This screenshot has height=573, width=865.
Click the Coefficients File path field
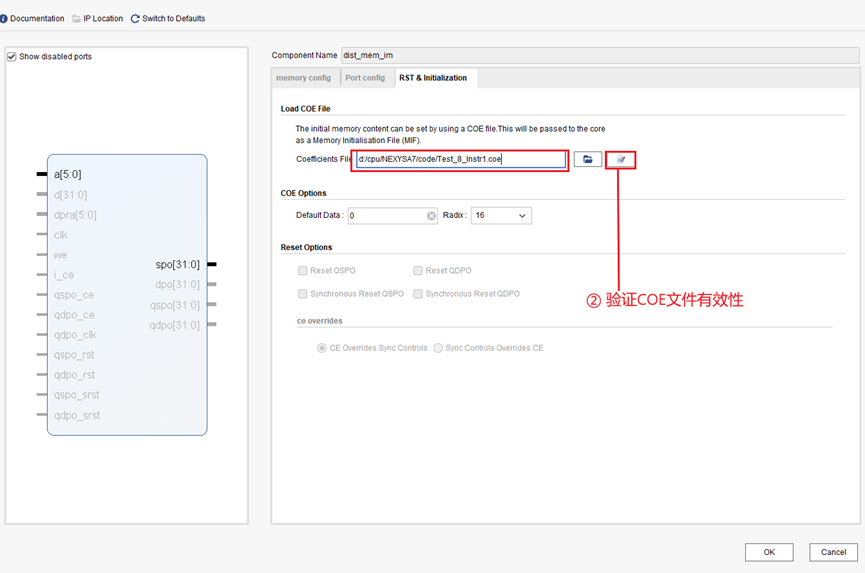click(x=460, y=159)
